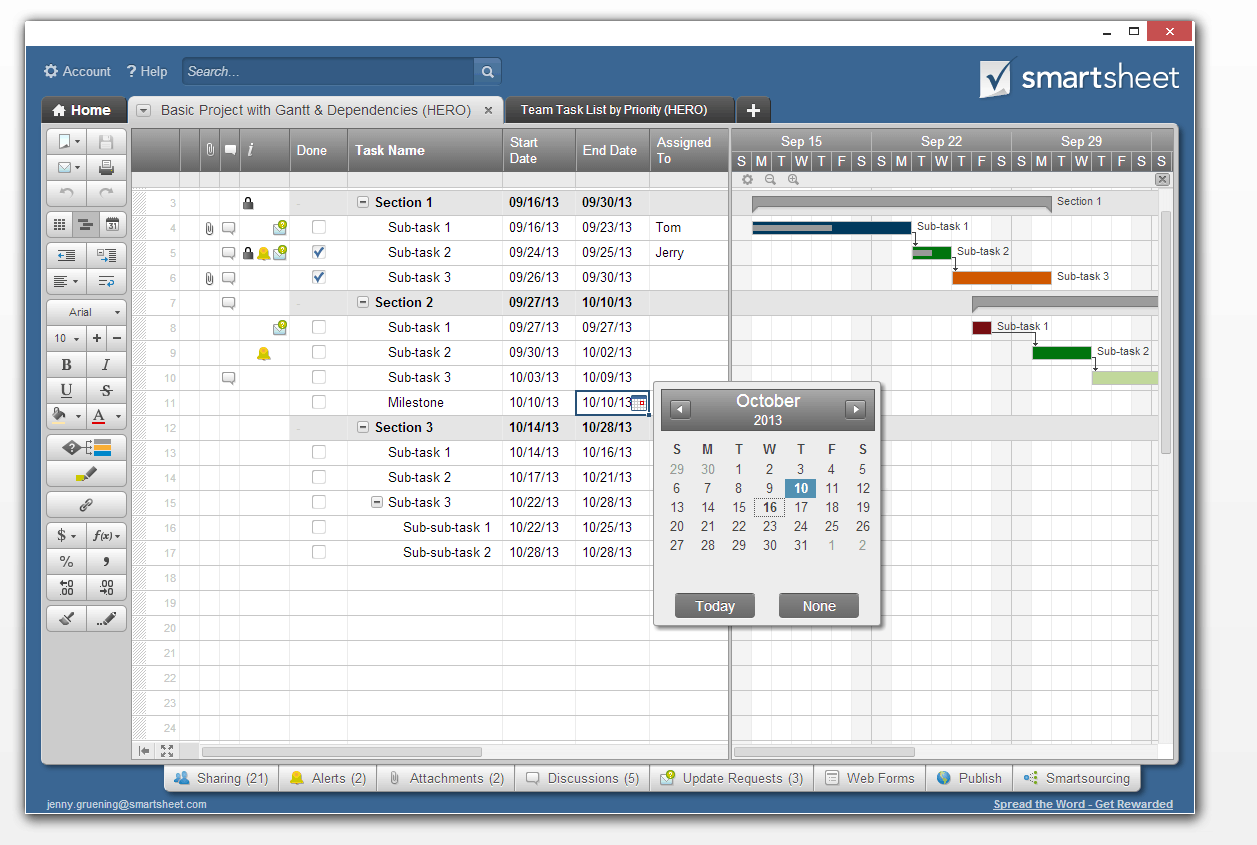Screen dimensions: 1257x845
Task: Open the Arial font dropdown
Action: [x=86, y=311]
